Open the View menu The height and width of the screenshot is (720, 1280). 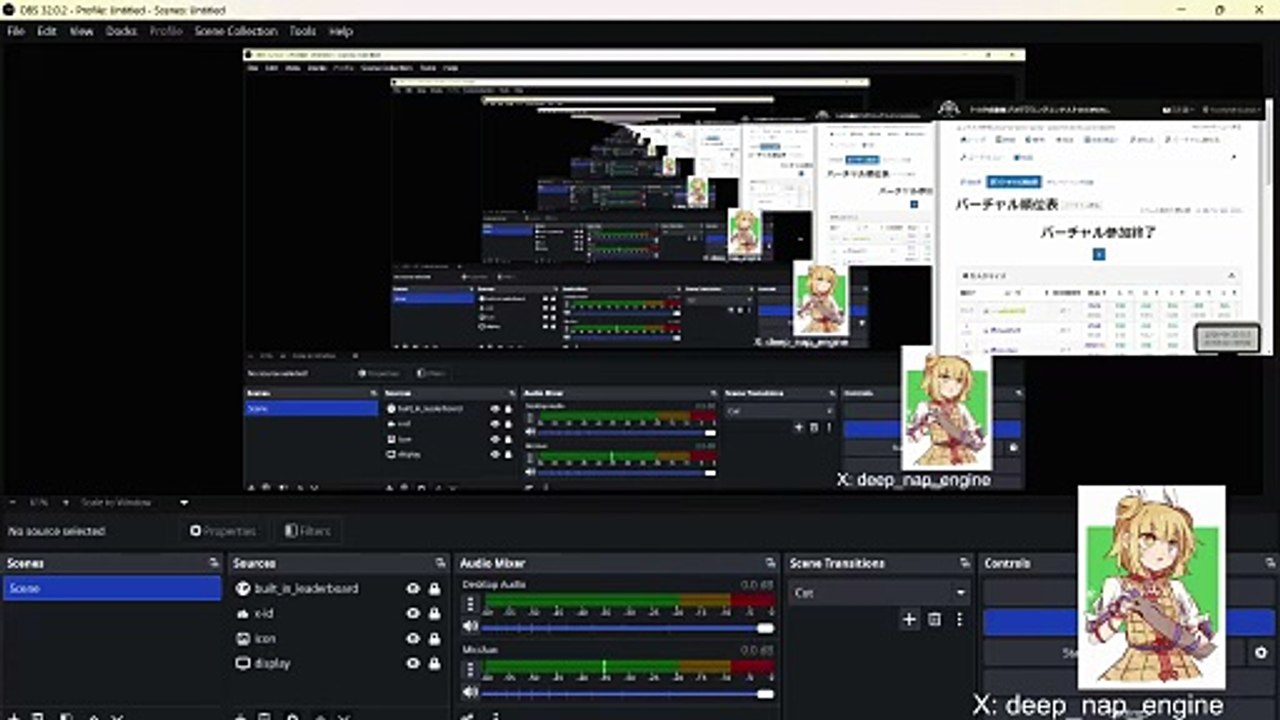pos(81,31)
